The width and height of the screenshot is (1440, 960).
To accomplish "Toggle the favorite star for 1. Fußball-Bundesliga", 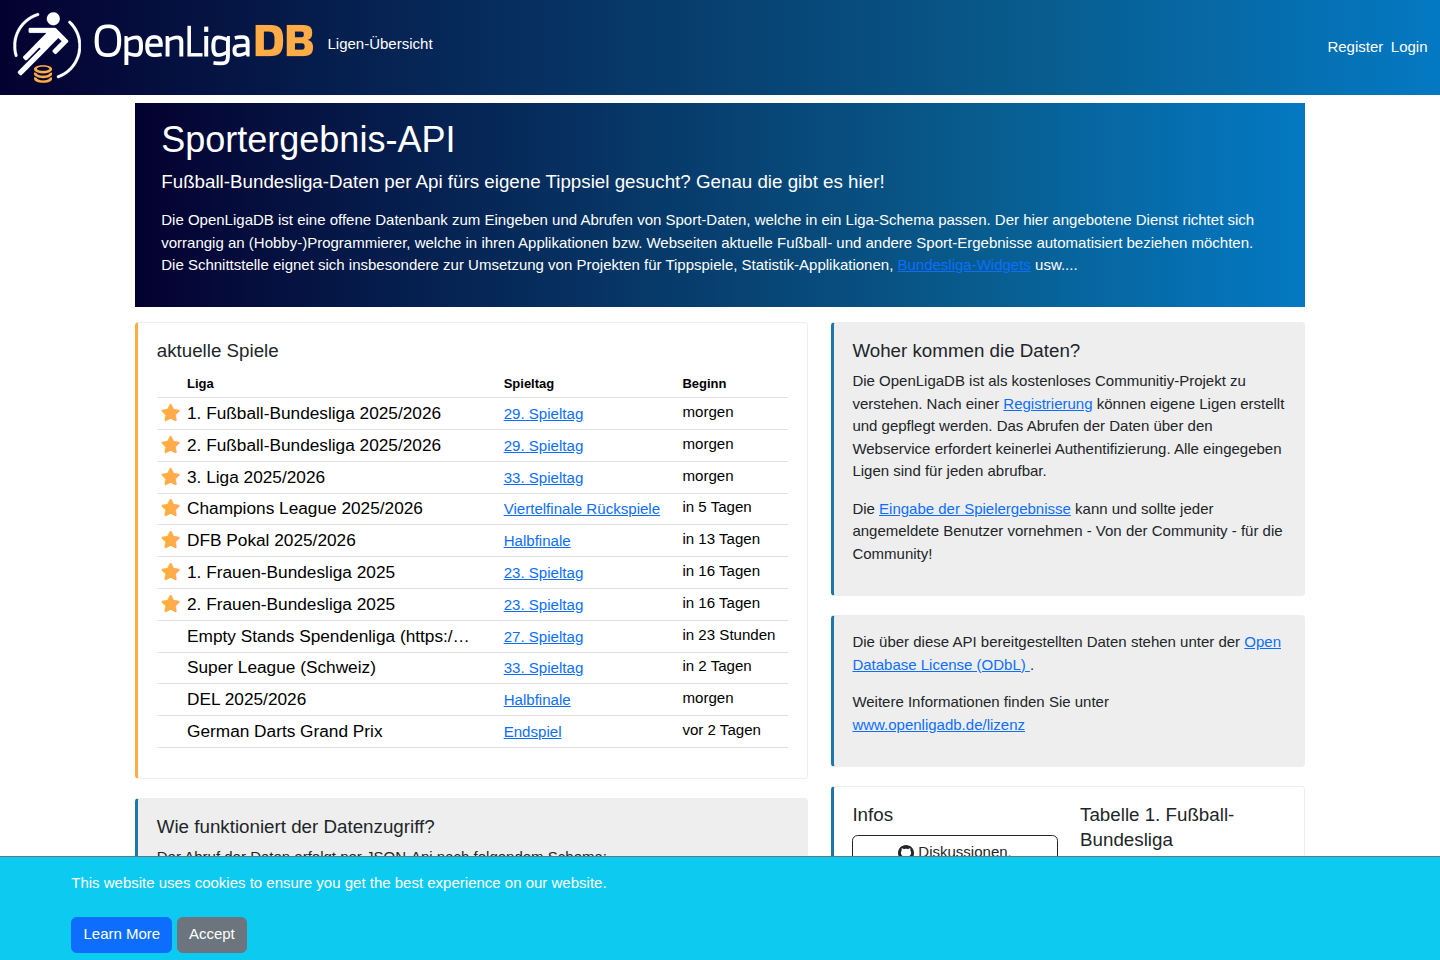I will coord(169,413).
